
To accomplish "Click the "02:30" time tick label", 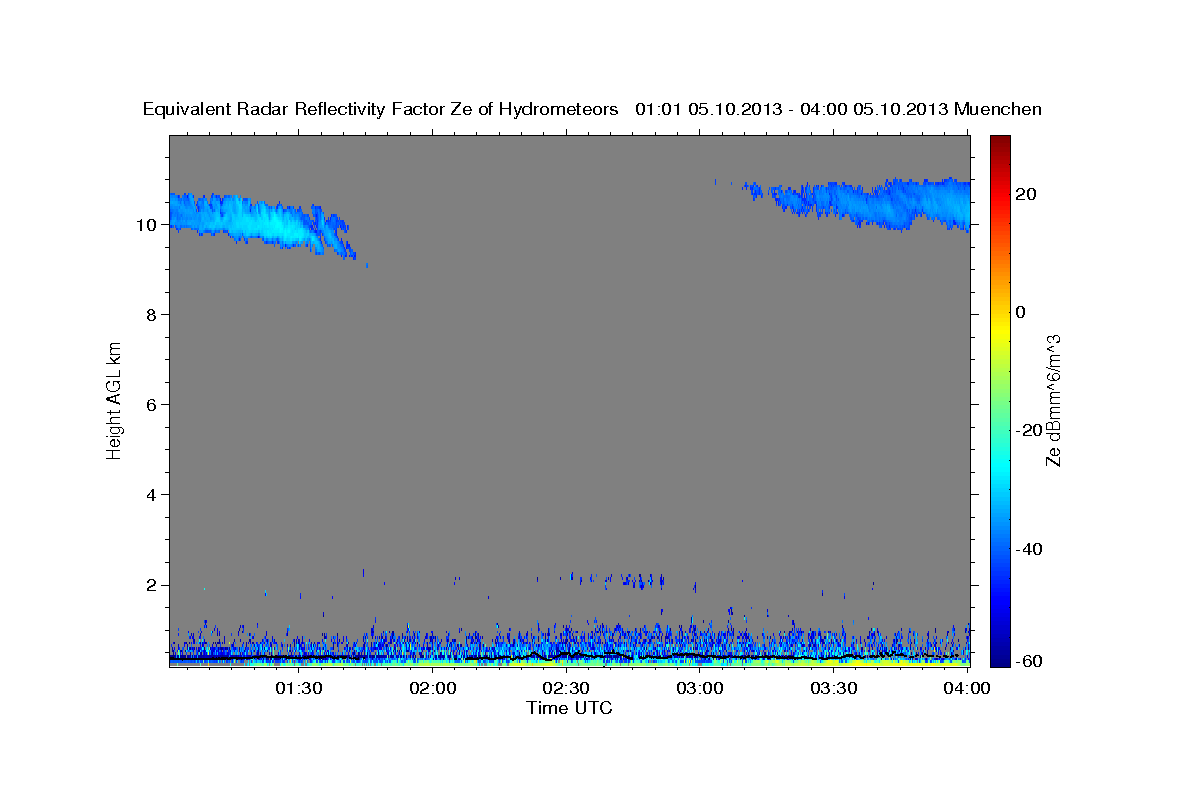I will point(566,689).
